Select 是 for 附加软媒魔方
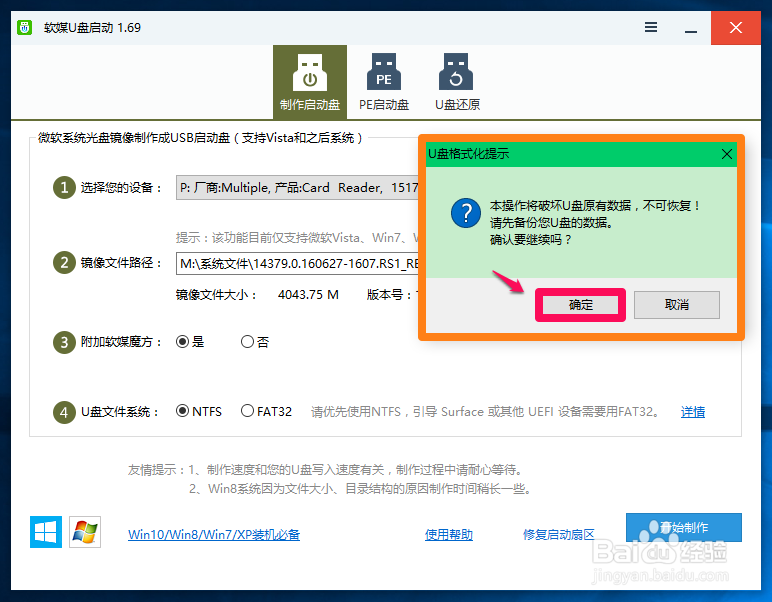The width and height of the screenshot is (772, 602). point(190,342)
